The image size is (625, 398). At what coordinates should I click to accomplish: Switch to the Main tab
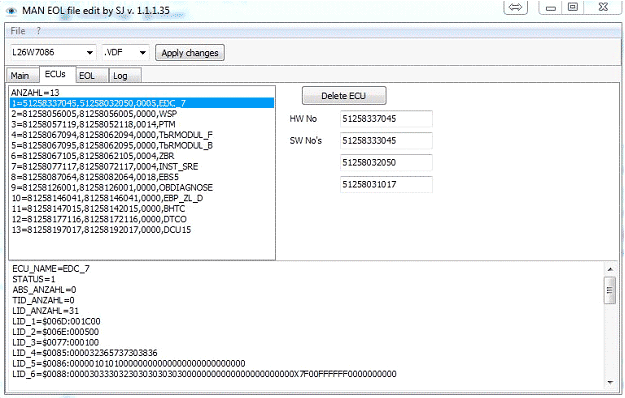(22, 75)
